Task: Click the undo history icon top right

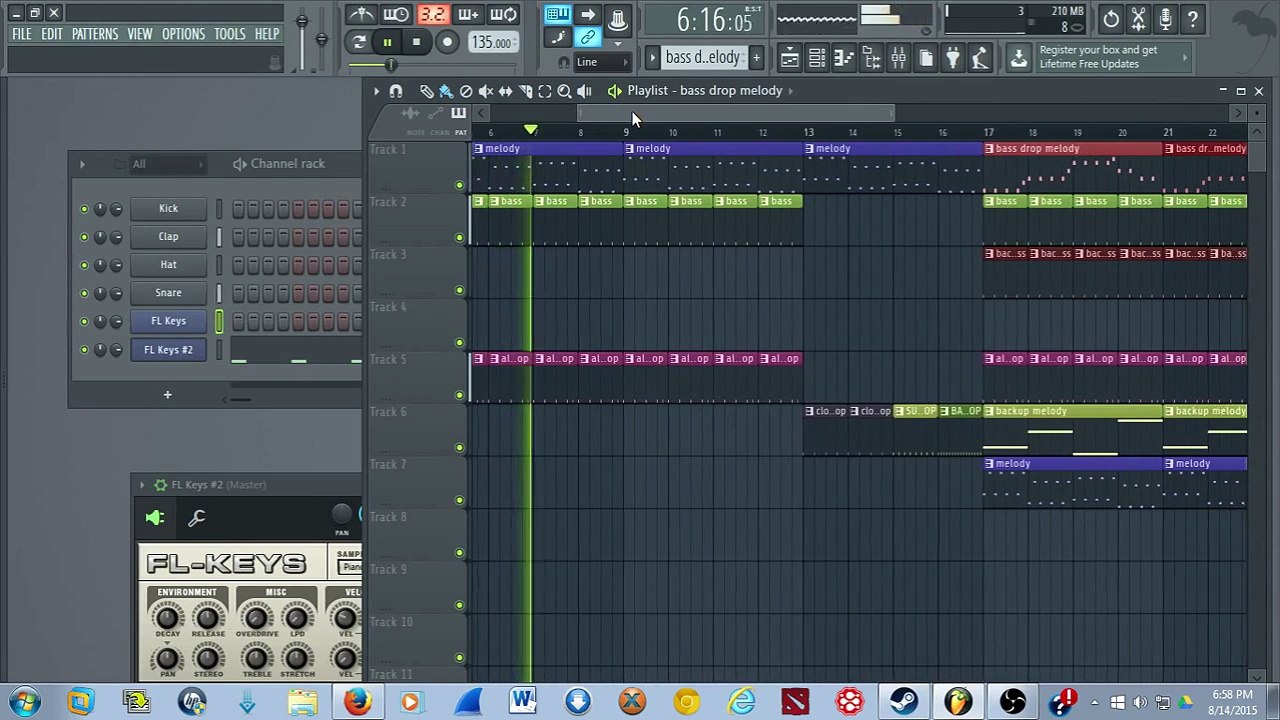Action: [1111, 19]
